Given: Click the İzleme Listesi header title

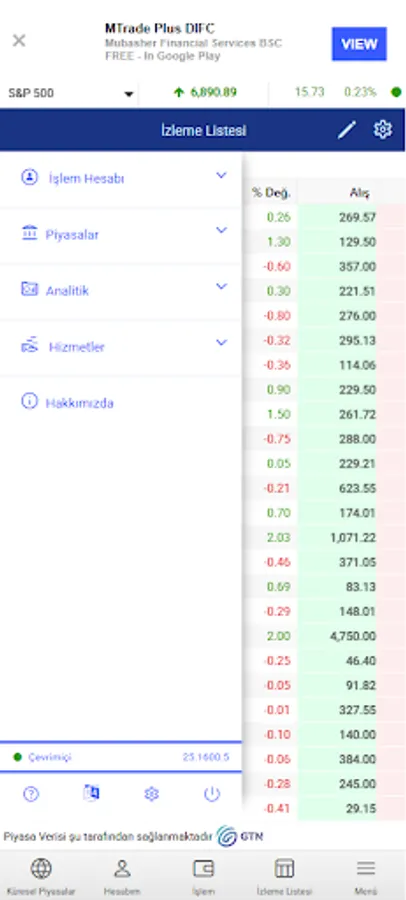Looking at the screenshot, I should [x=203, y=131].
